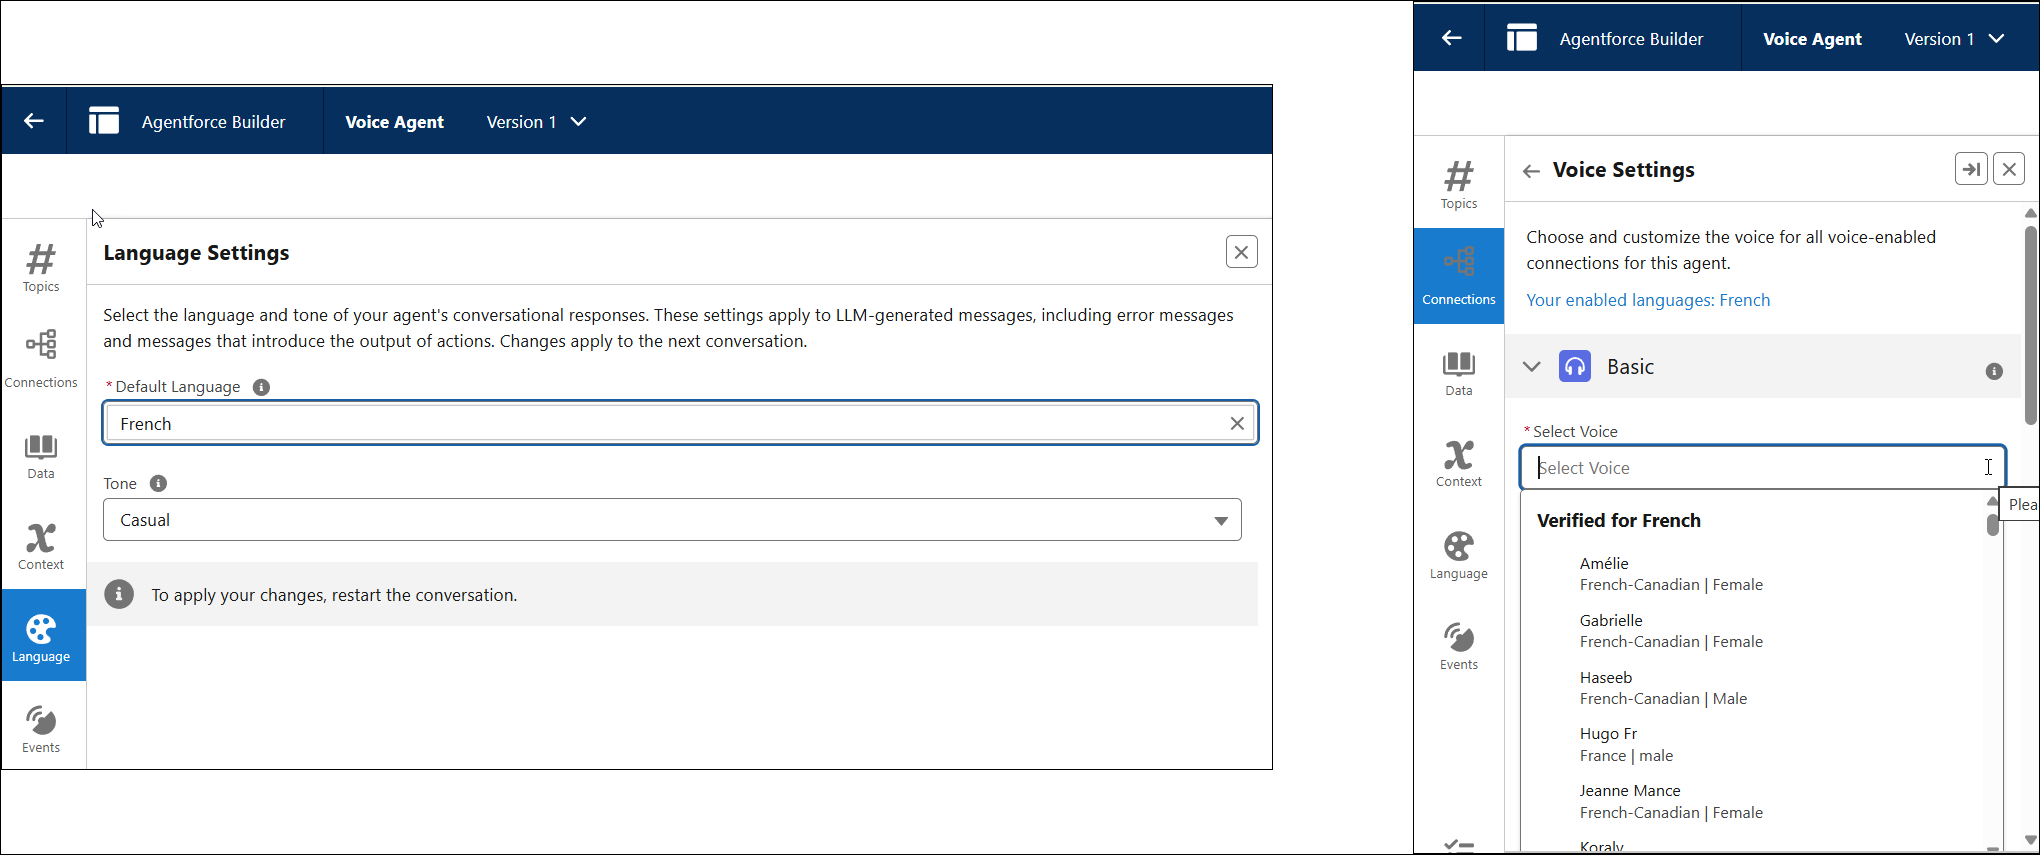Image resolution: width=2040 pixels, height=855 pixels.
Task: Open Data in the right window sidebar
Action: (x=1459, y=374)
